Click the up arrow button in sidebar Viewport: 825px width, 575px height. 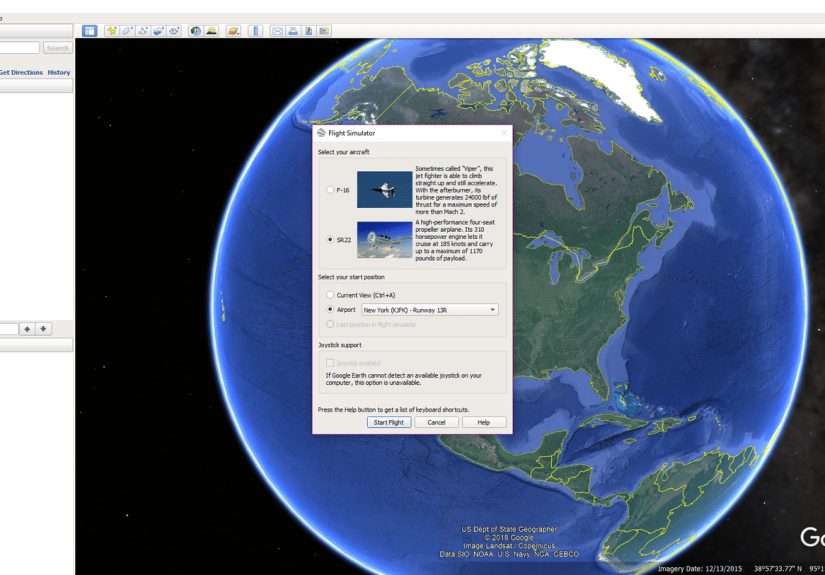27,329
